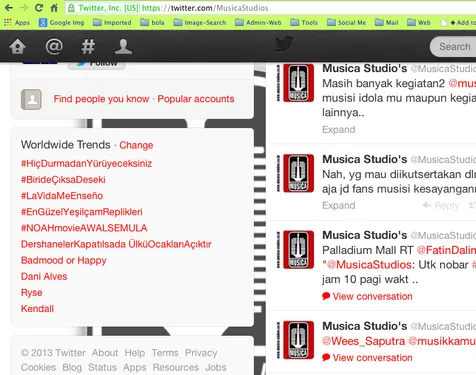476x375 pixels.
Task: Click the Add to bookmarklet
Action: click(458, 22)
